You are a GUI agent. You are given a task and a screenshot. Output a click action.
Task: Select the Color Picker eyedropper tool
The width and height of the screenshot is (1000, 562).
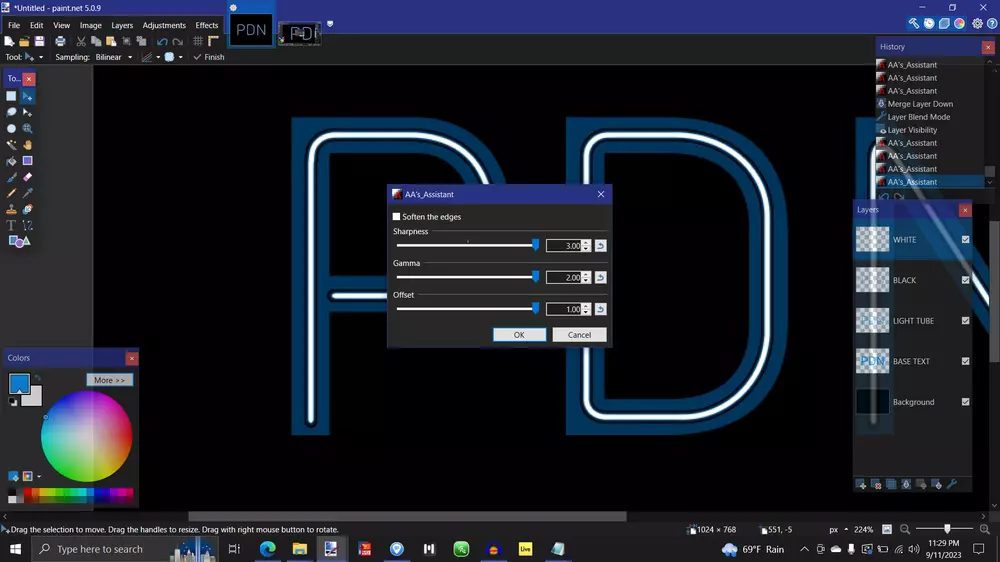(27, 193)
